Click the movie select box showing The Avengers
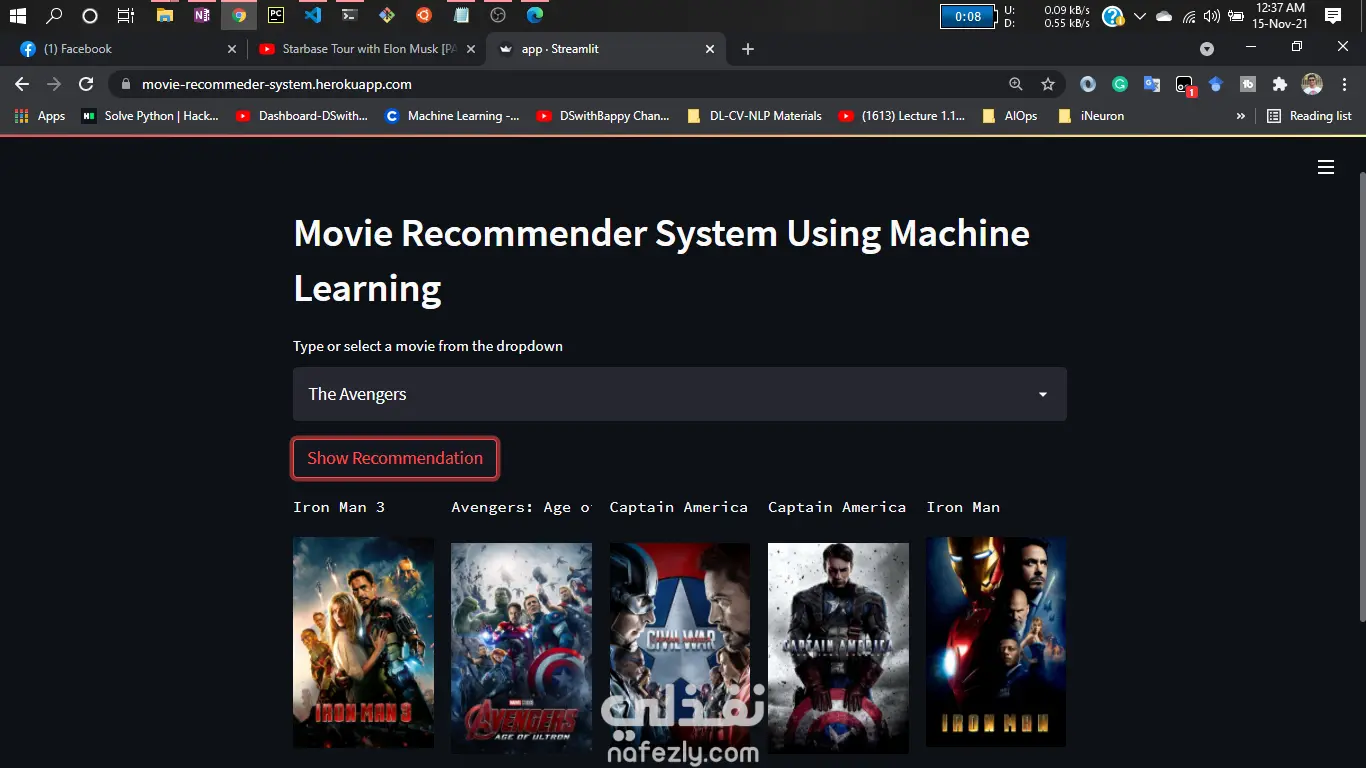Image resolution: width=1366 pixels, height=768 pixels. [680, 394]
